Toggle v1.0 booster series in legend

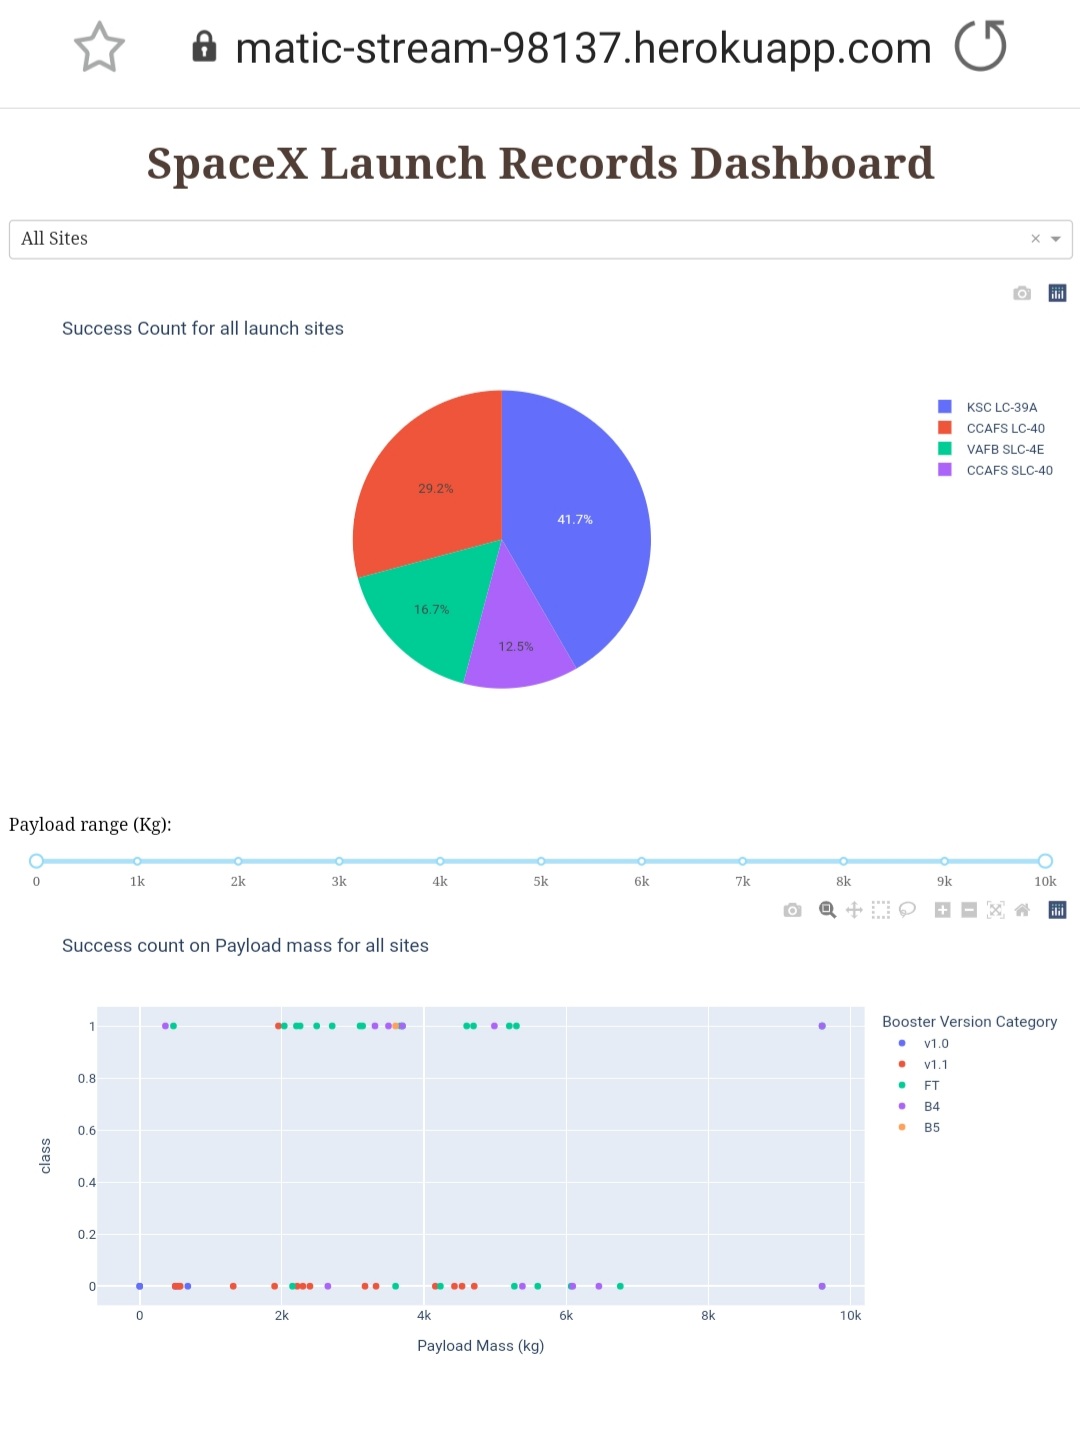[925, 1043]
